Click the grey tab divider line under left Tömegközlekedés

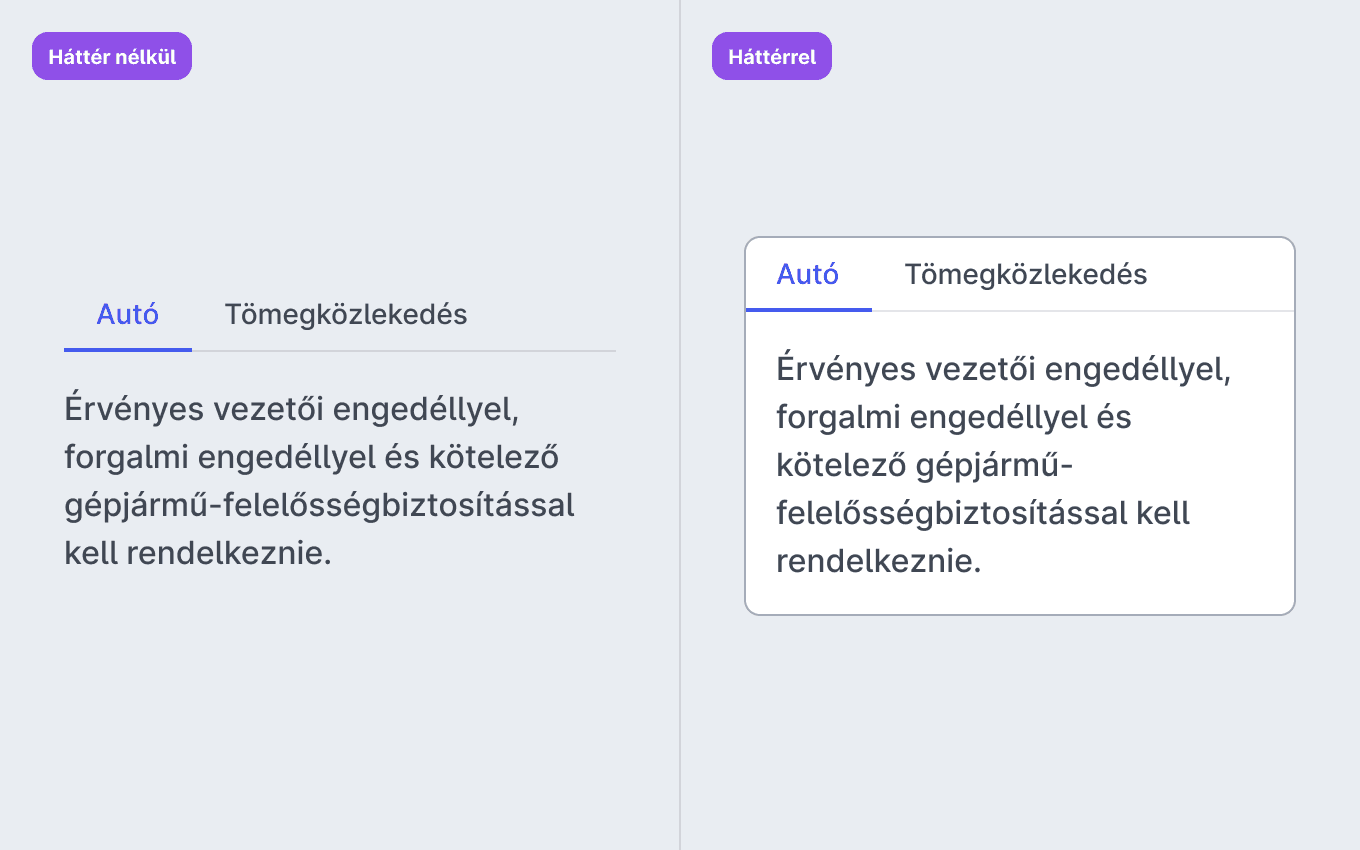pyautogui.click(x=404, y=351)
